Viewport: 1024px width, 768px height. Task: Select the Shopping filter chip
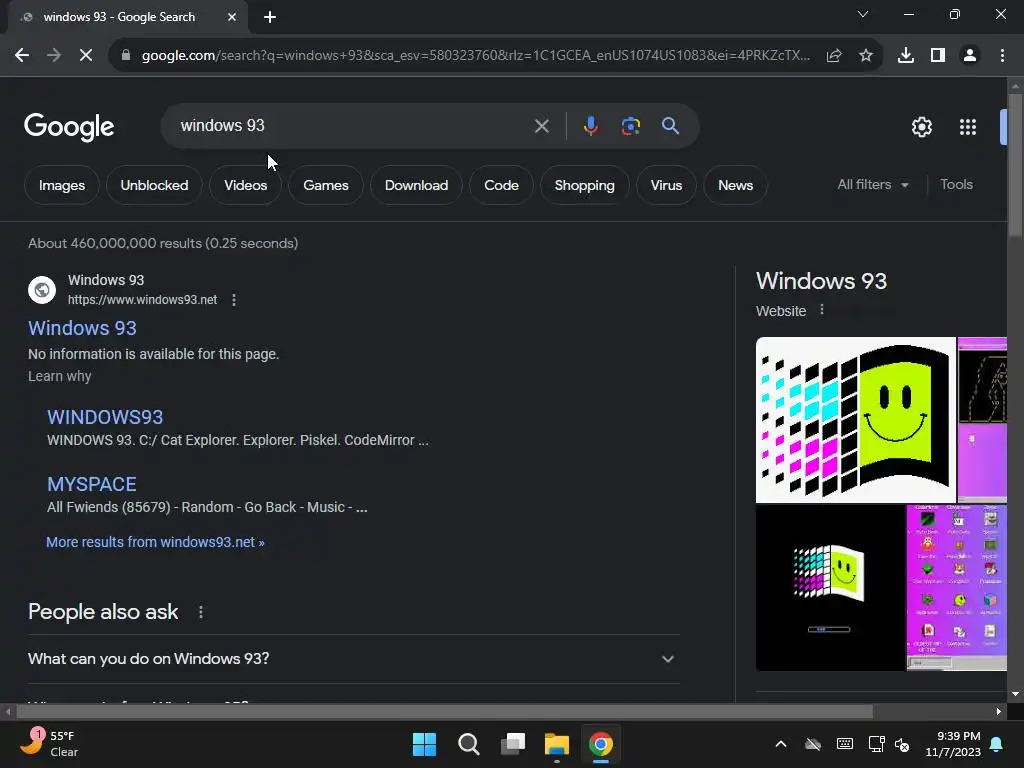(x=584, y=185)
